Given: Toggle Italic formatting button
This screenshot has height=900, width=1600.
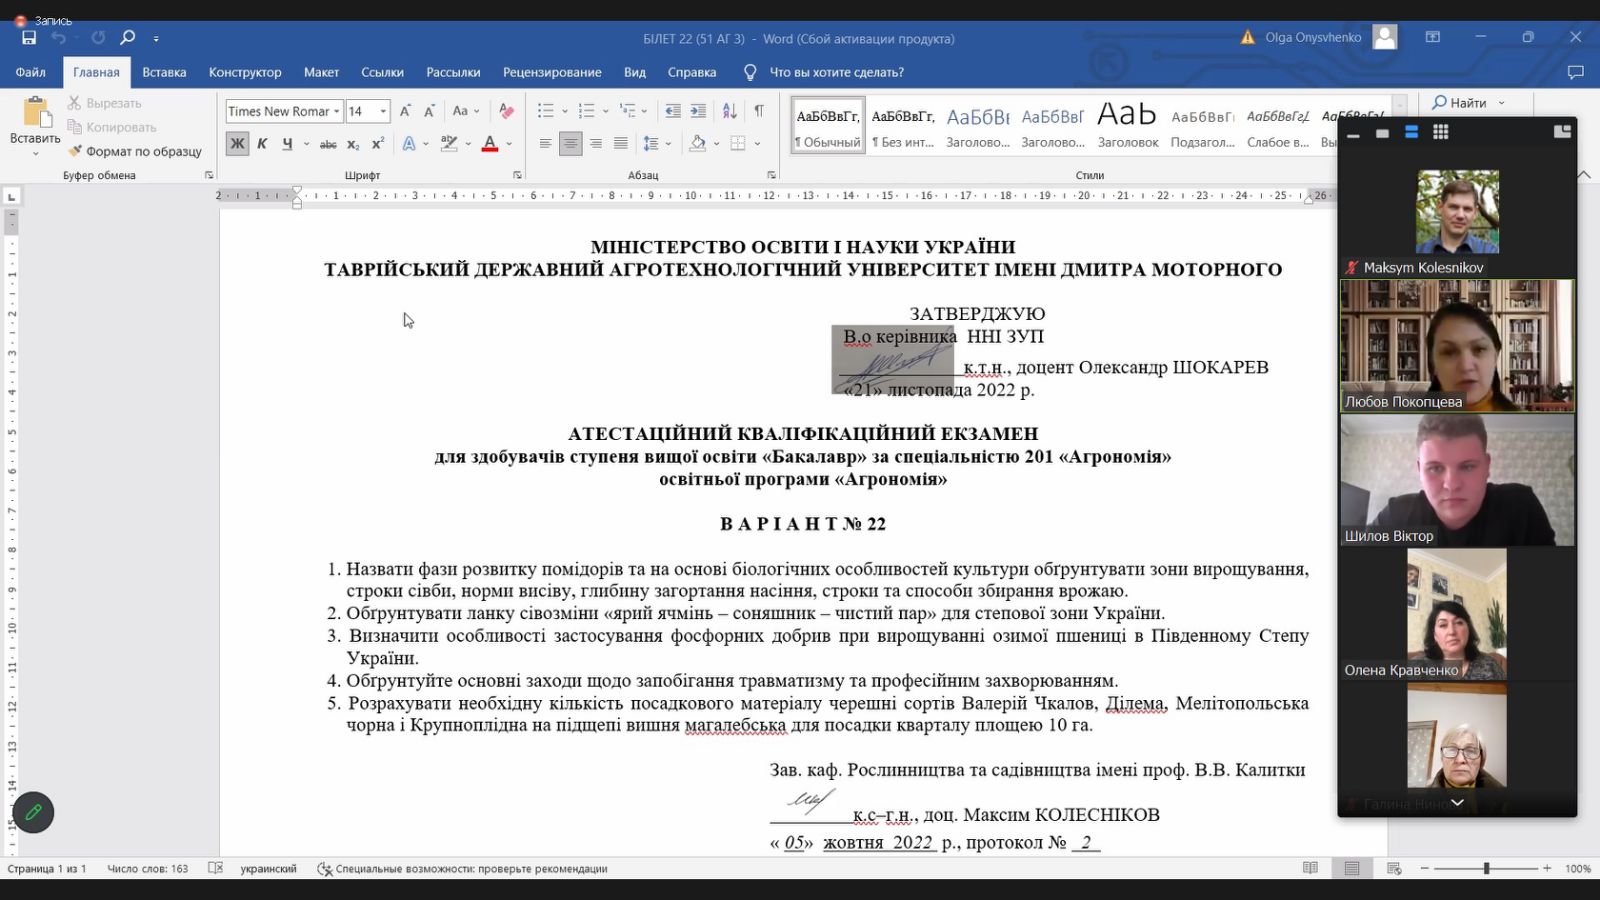Looking at the screenshot, I should (x=262, y=144).
